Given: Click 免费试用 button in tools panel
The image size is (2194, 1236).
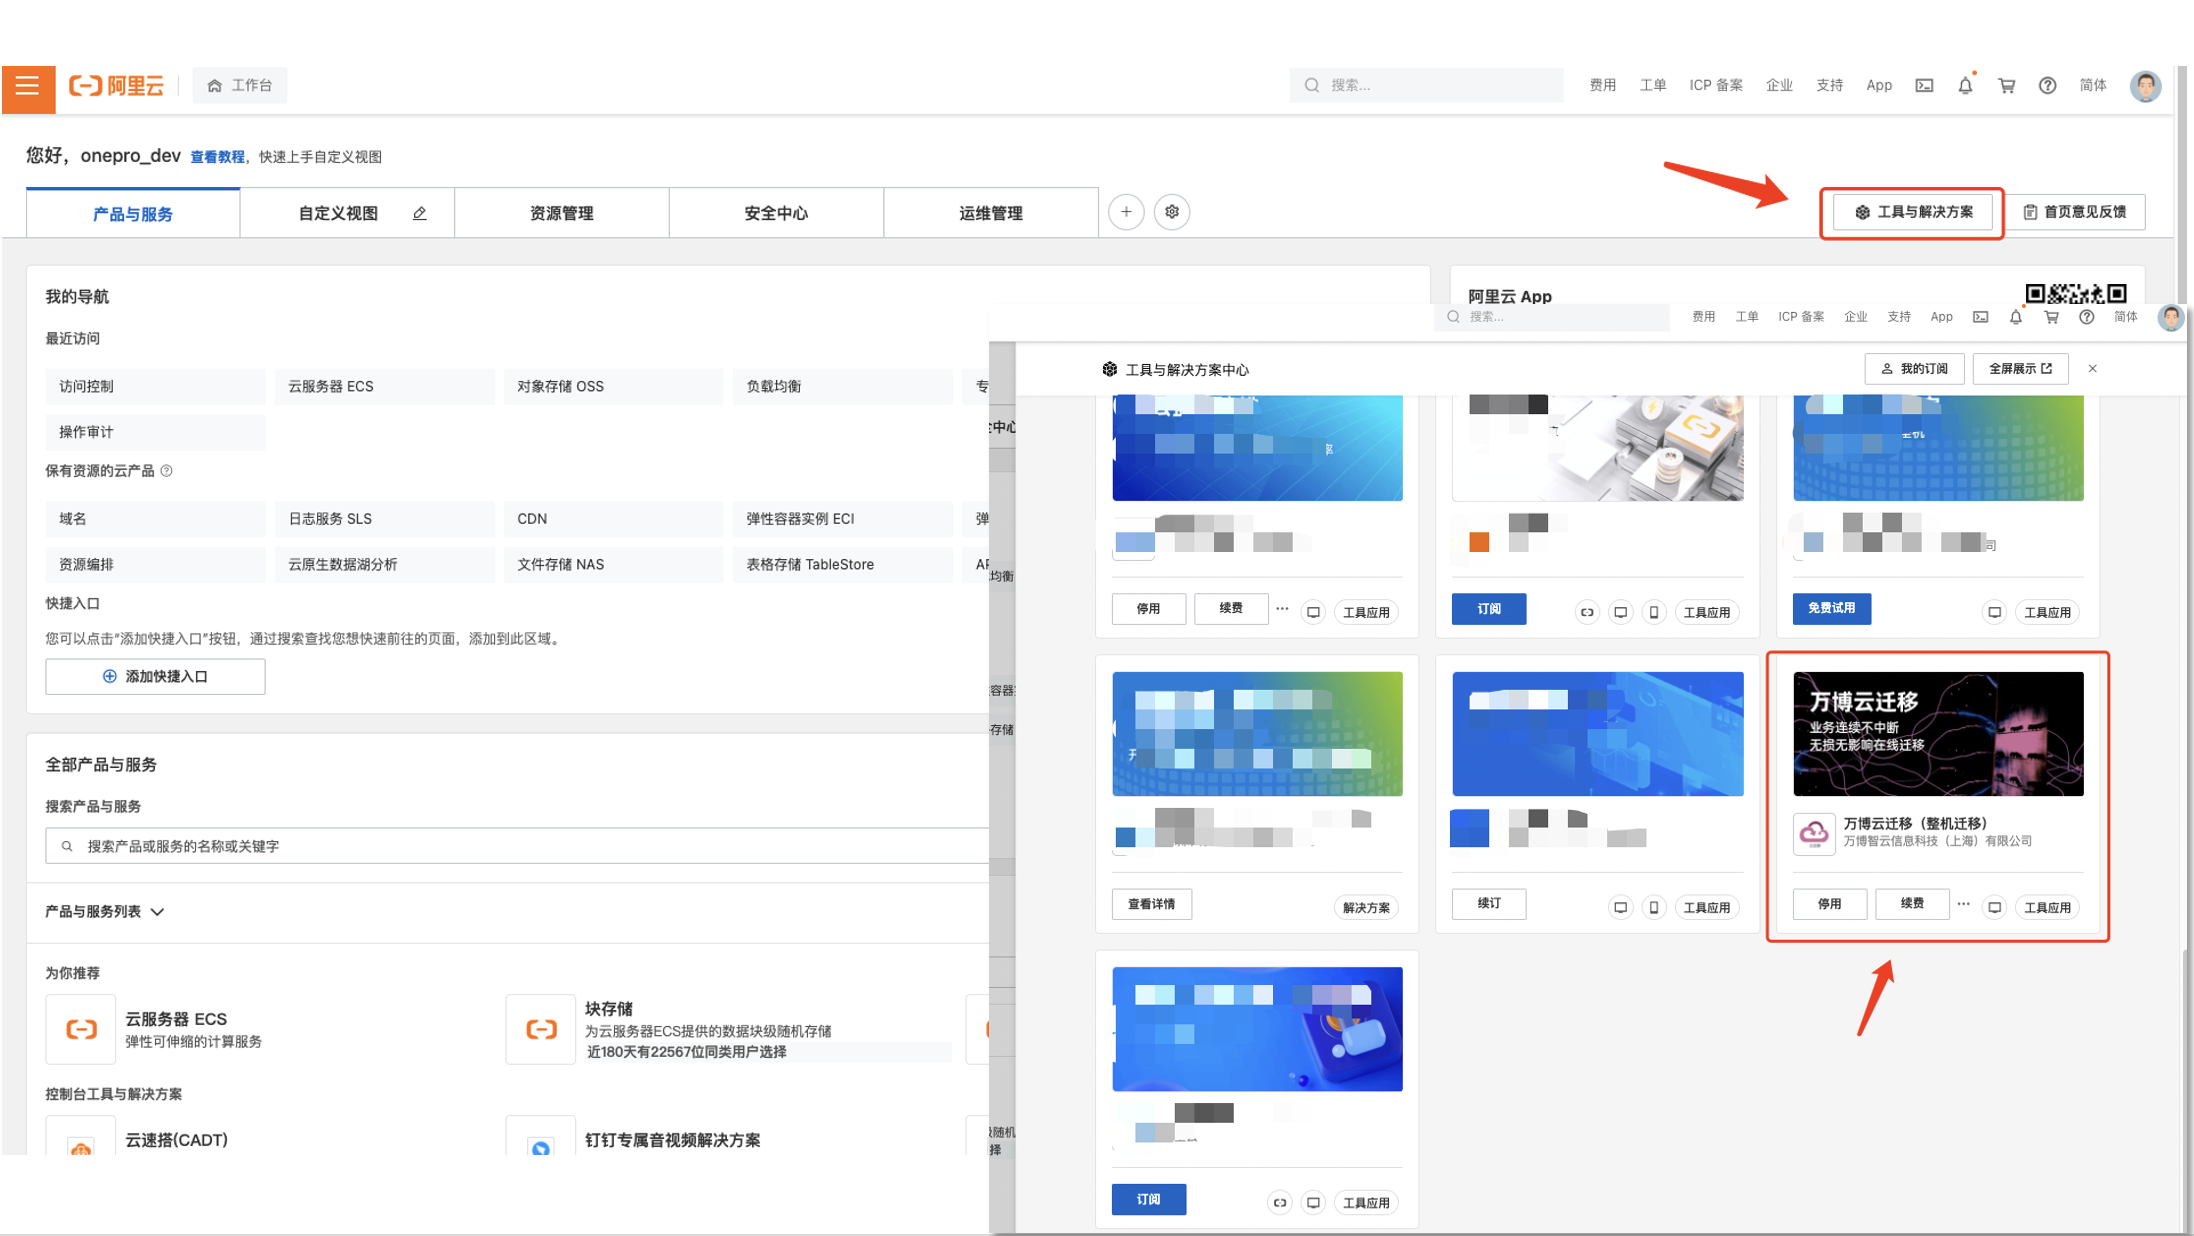Looking at the screenshot, I should [1831, 608].
